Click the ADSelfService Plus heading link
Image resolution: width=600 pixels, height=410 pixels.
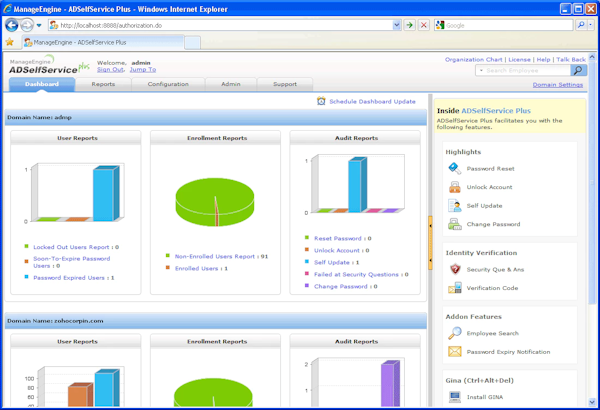(496, 111)
